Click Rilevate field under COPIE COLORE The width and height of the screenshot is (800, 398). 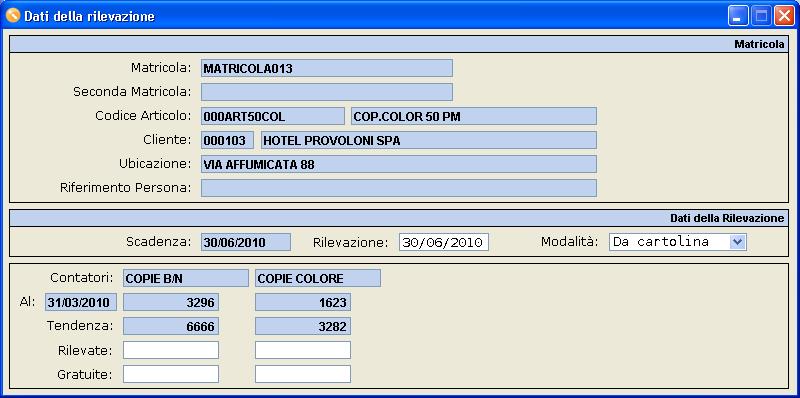(x=303, y=350)
